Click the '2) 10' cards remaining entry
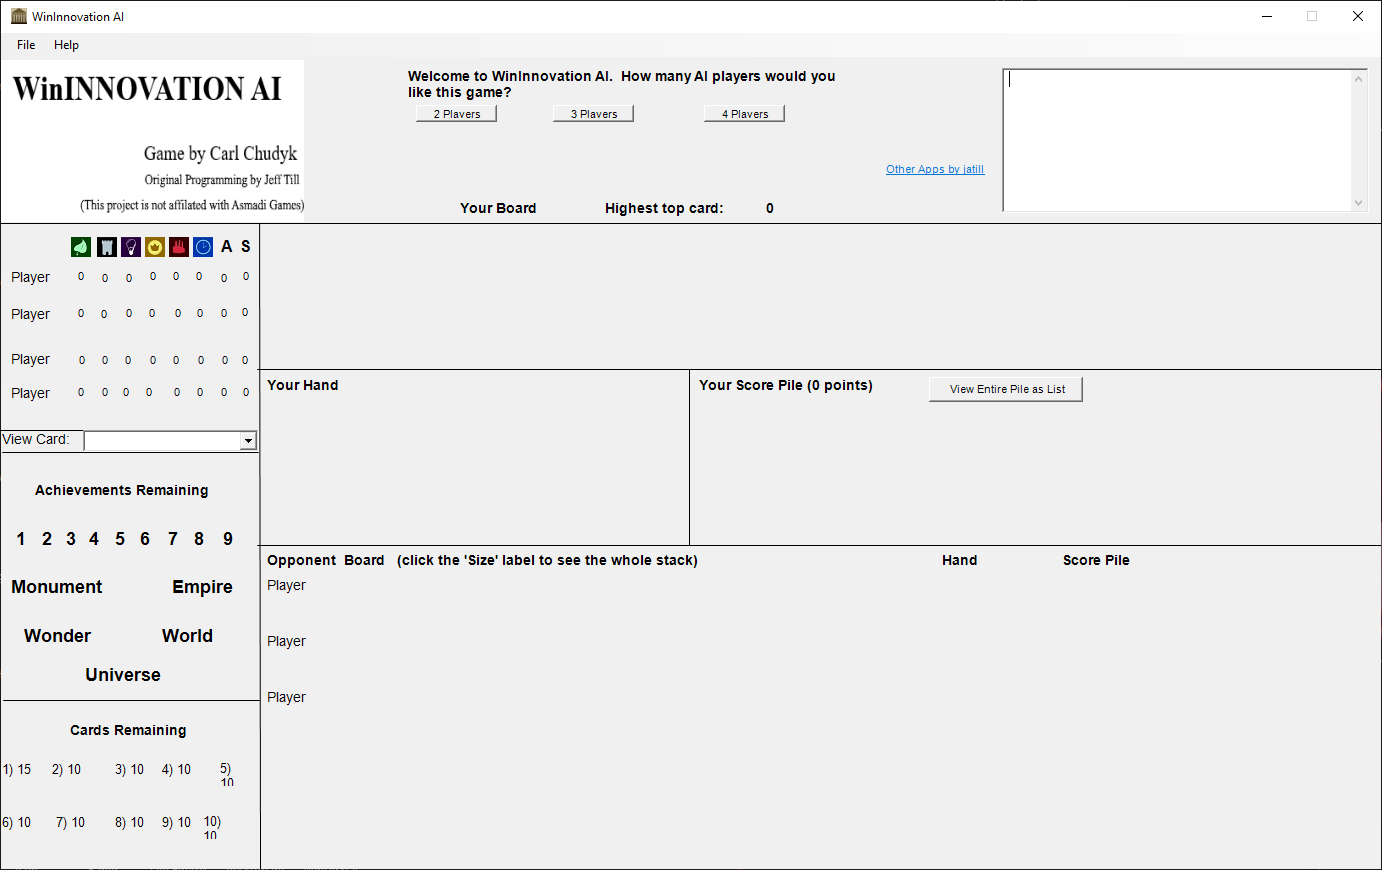The width and height of the screenshot is (1382, 870). (x=67, y=770)
